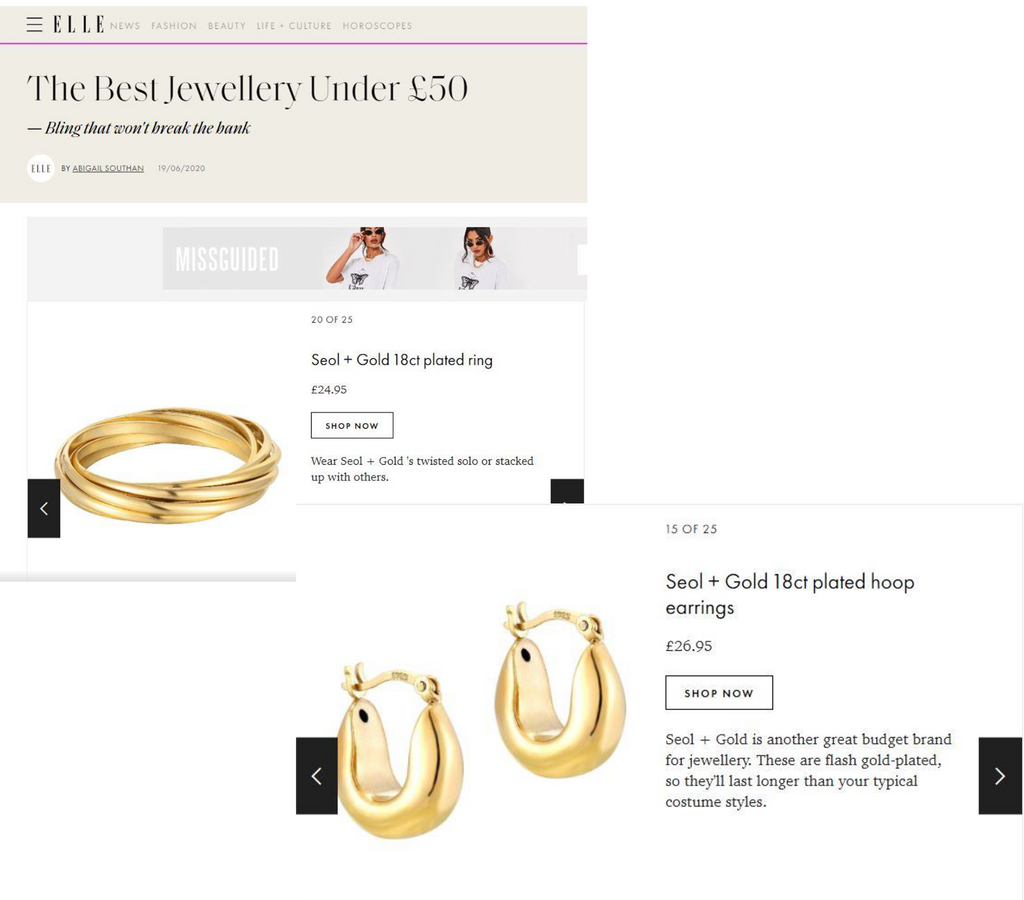
Task: Click the partial next arrow beside the ring description
Action: click(567, 491)
